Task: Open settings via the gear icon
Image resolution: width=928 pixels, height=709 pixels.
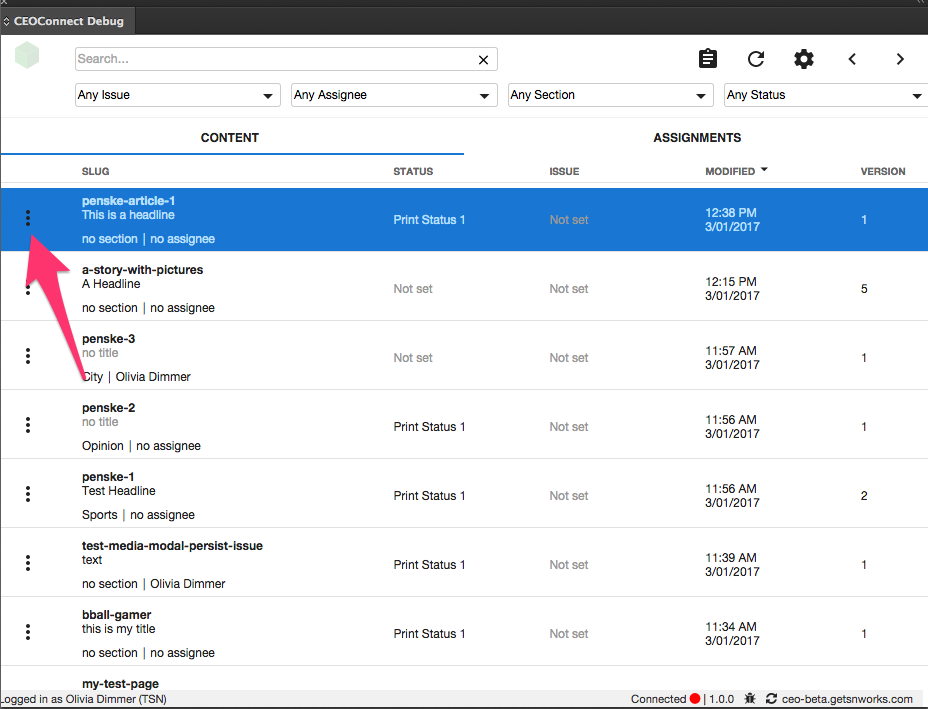Action: pos(804,59)
